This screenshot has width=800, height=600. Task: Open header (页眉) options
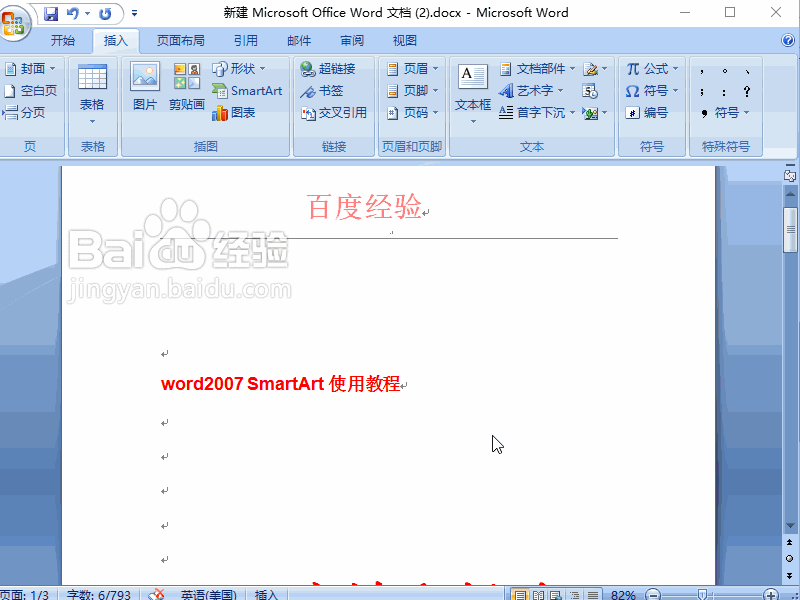tap(412, 68)
